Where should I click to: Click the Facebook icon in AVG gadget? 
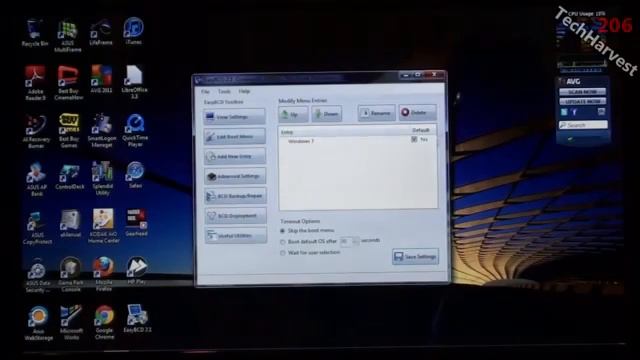point(574,111)
